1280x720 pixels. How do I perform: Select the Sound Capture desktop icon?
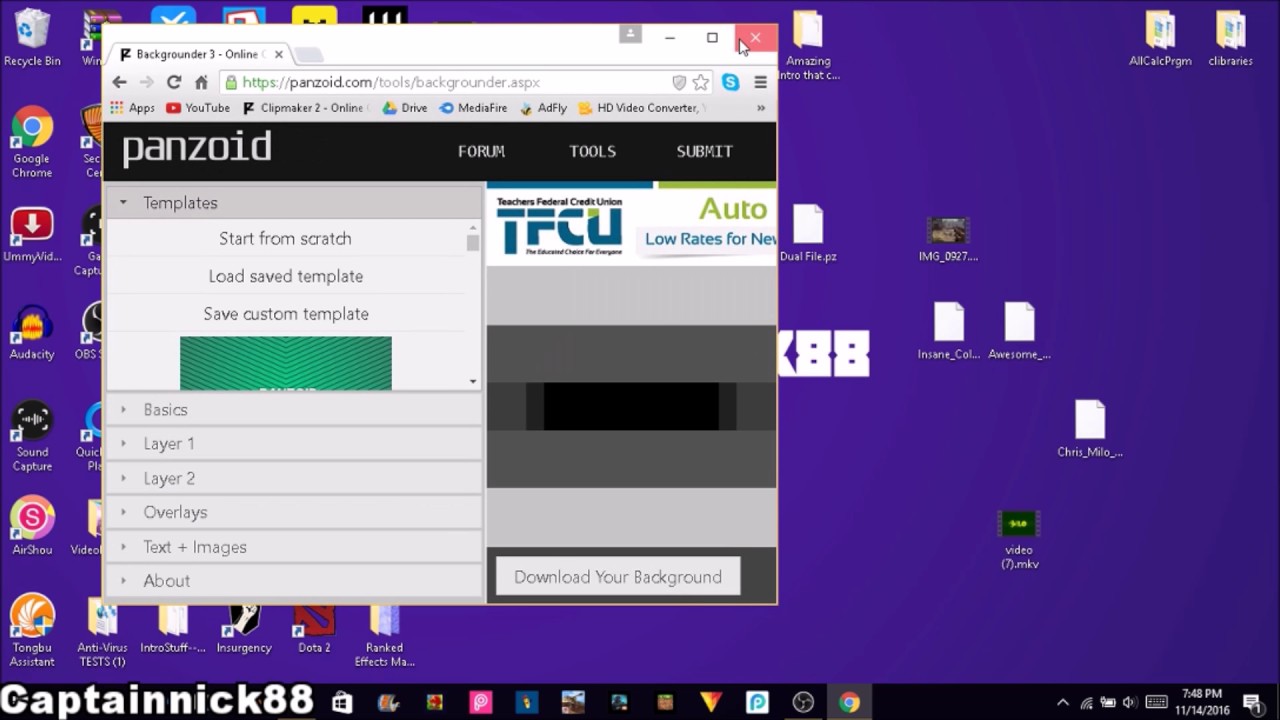(x=32, y=437)
